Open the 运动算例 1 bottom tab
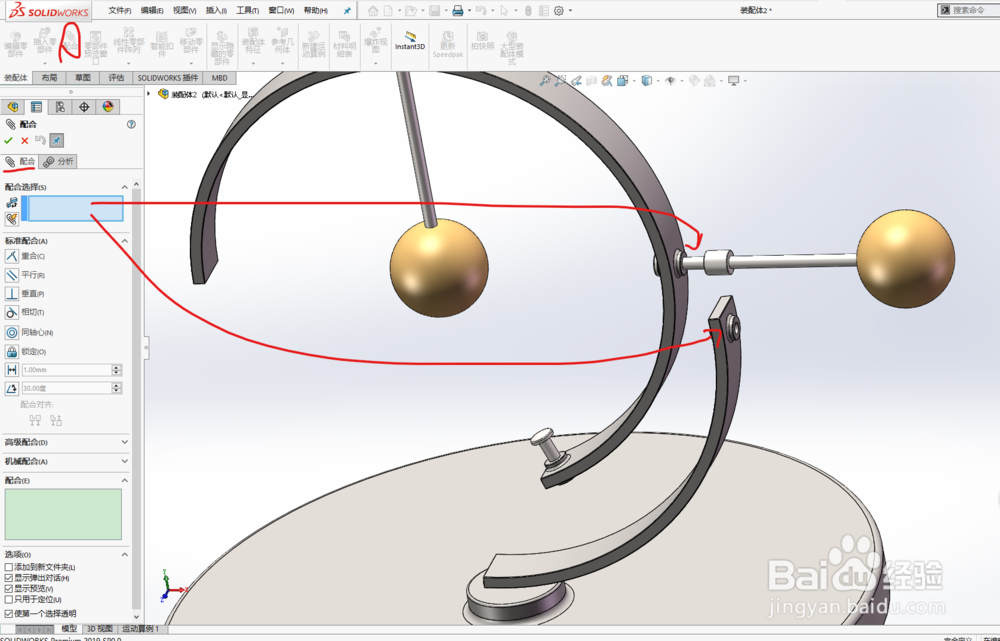 [x=141, y=629]
